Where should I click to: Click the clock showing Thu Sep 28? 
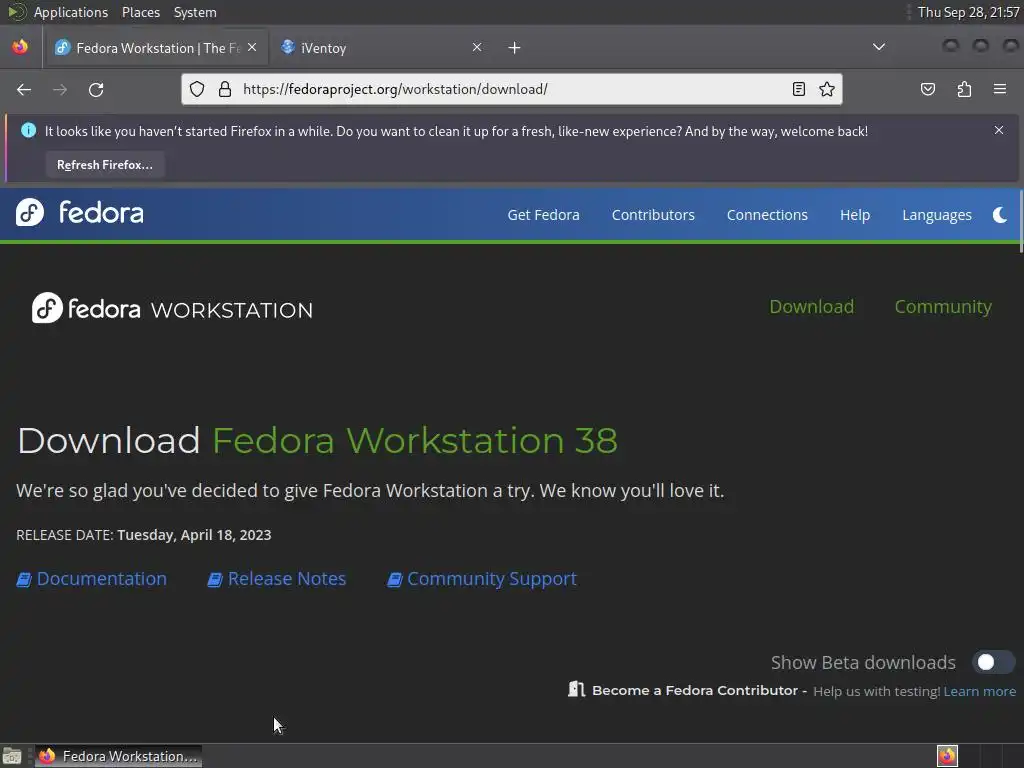968,12
